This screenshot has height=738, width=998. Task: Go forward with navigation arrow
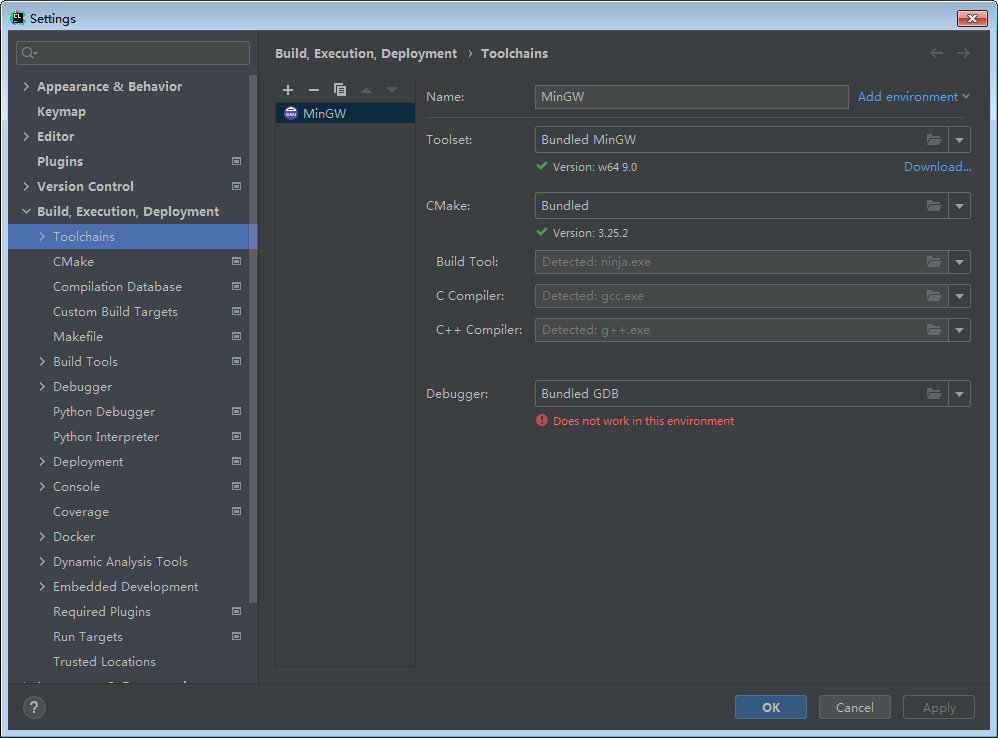click(964, 53)
